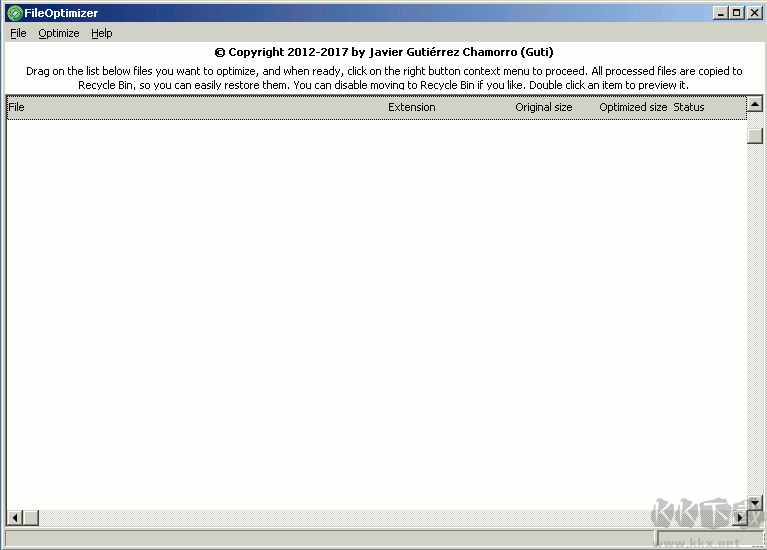Sort by the Extension column header
Viewport: 767px width, 550px height.
click(x=412, y=107)
